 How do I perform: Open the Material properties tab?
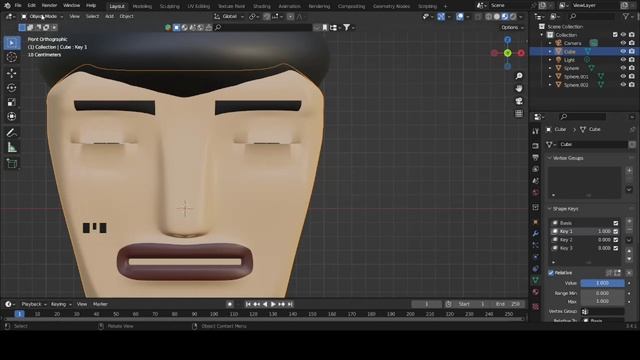(x=536, y=292)
